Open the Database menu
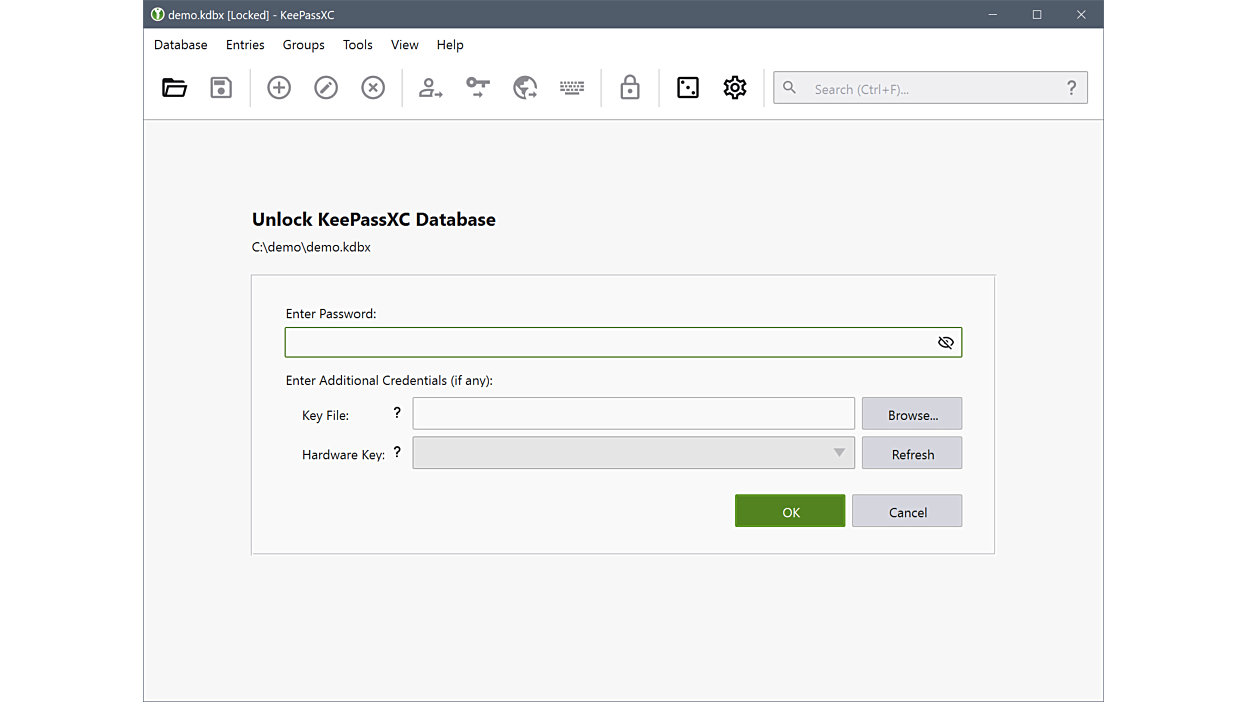The height and width of the screenshot is (702, 1248). [181, 45]
